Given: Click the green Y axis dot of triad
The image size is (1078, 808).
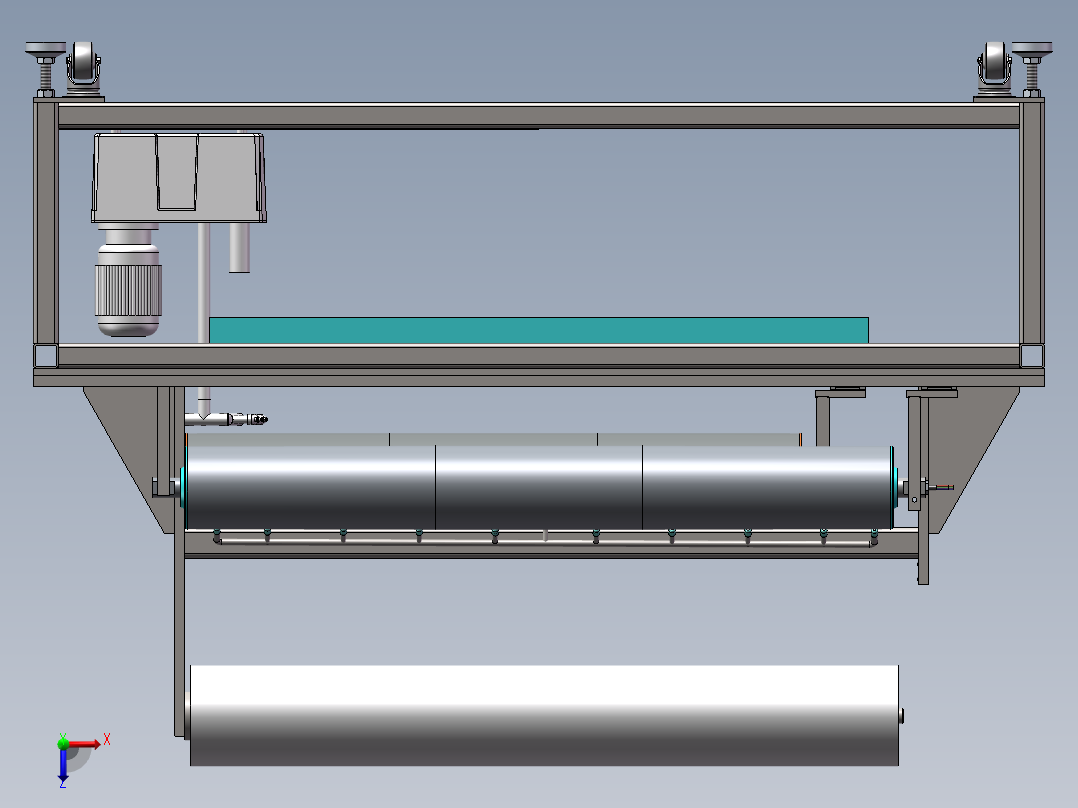Looking at the screenshot, I should 63,743.
